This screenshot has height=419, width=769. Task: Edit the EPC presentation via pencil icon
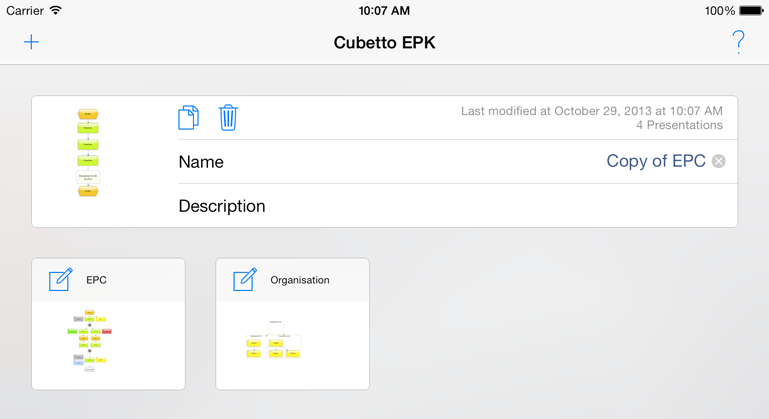60,280
